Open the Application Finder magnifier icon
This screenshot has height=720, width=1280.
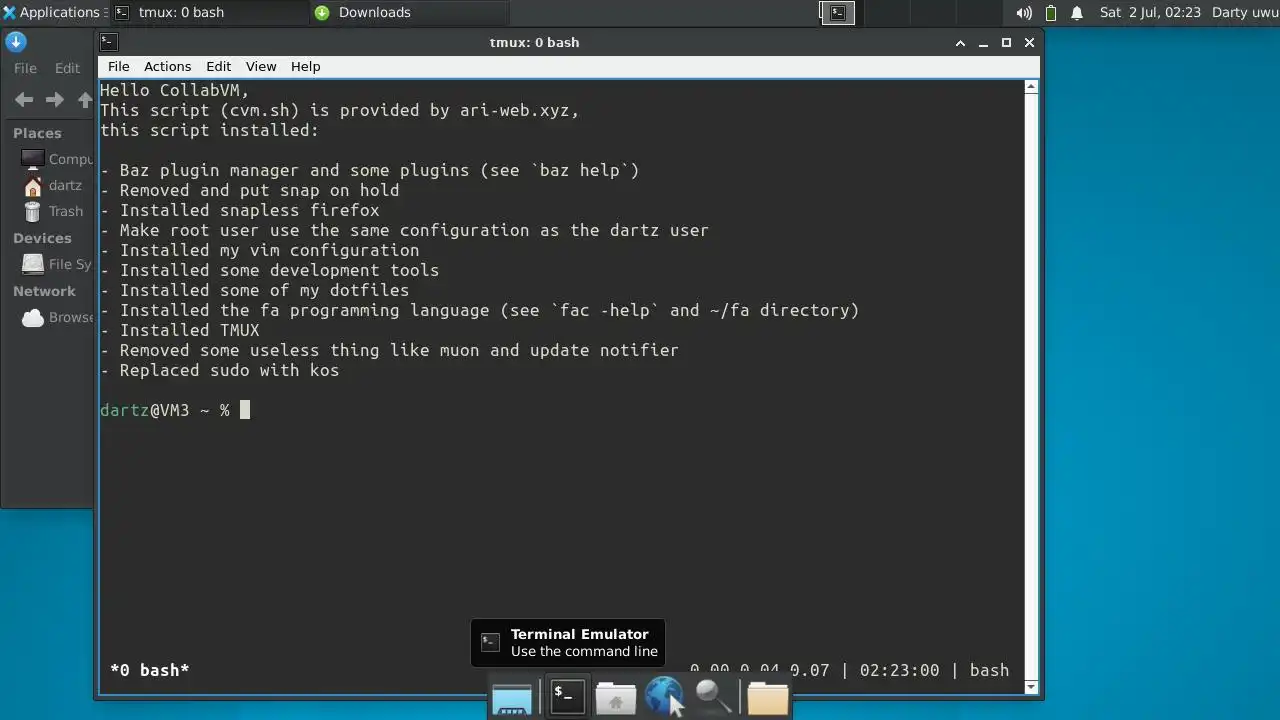point(714,697)
